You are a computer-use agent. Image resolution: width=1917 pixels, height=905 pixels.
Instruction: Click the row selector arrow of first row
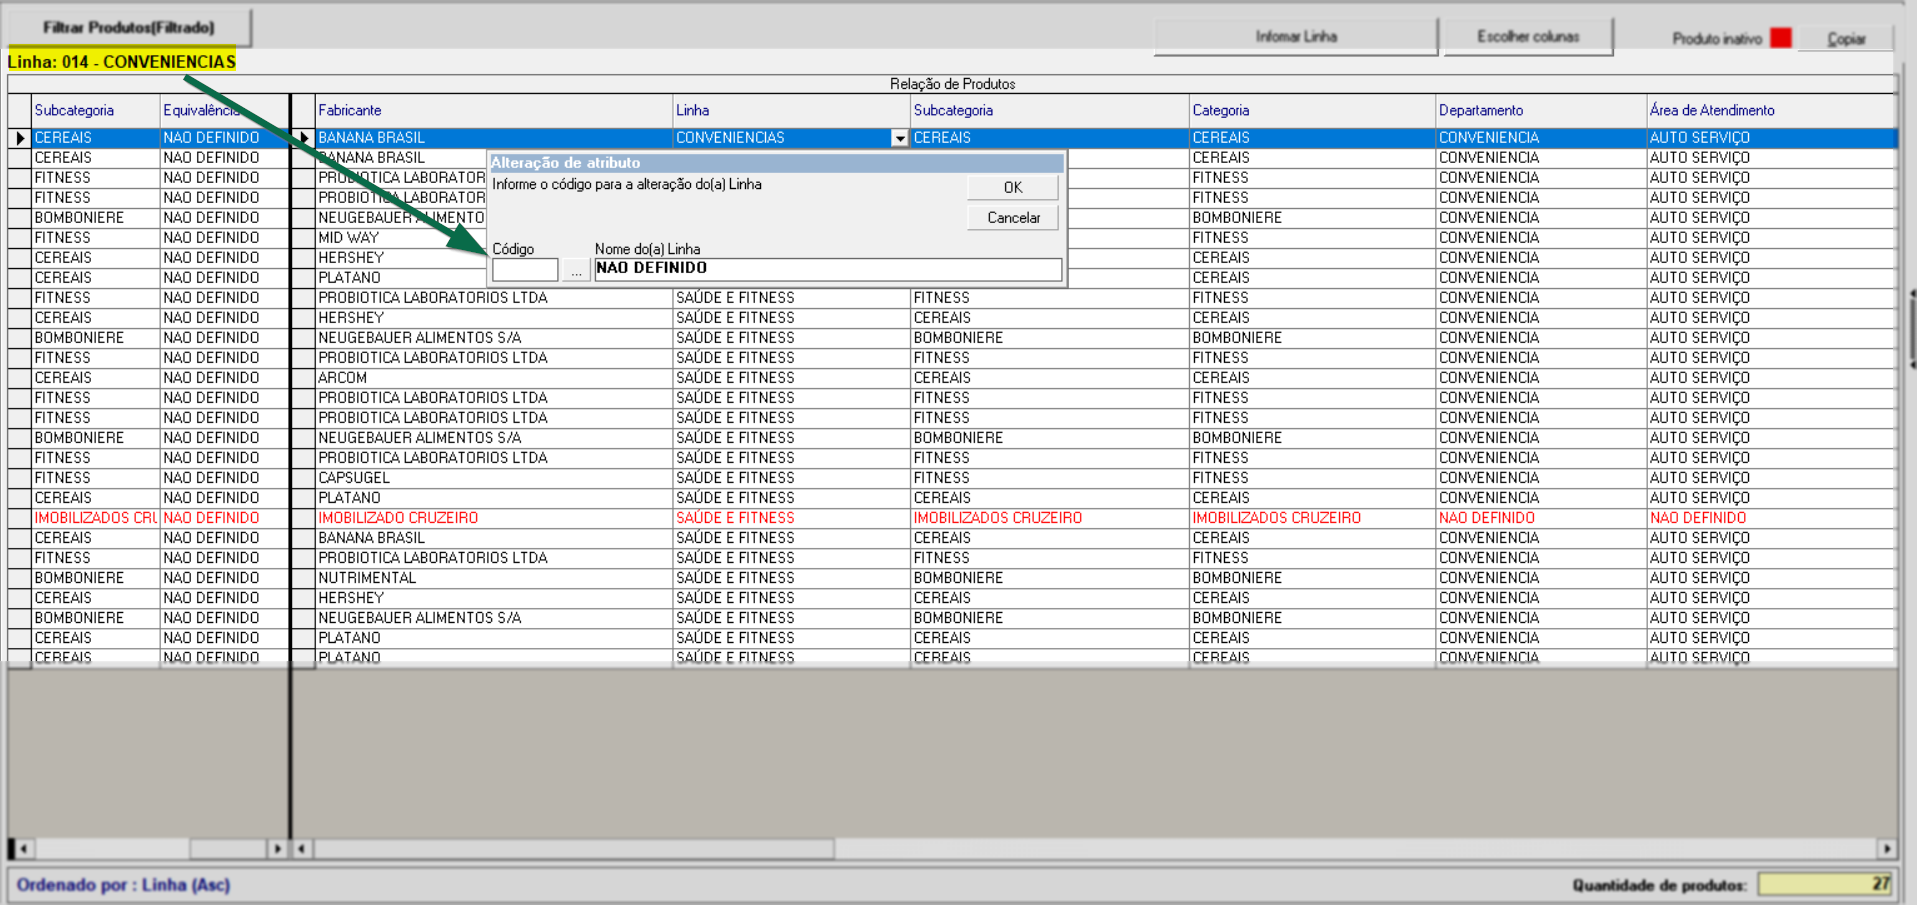20,138
